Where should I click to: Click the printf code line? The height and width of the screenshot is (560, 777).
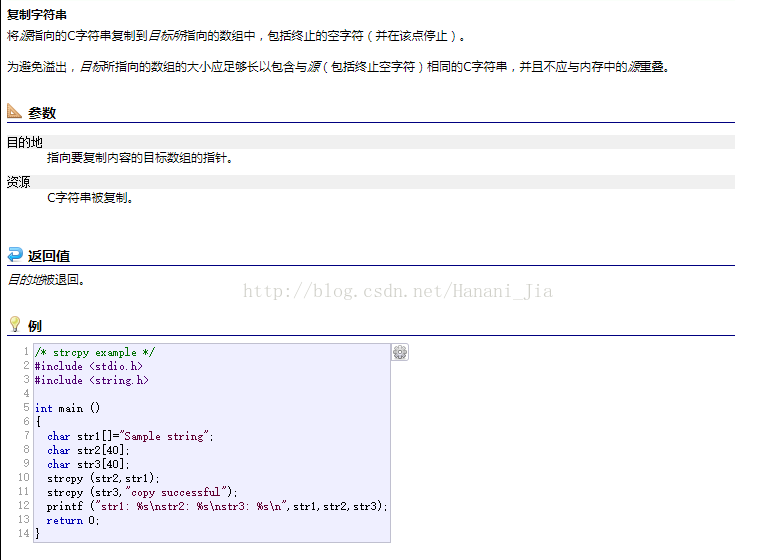click(x=217, y=506)
